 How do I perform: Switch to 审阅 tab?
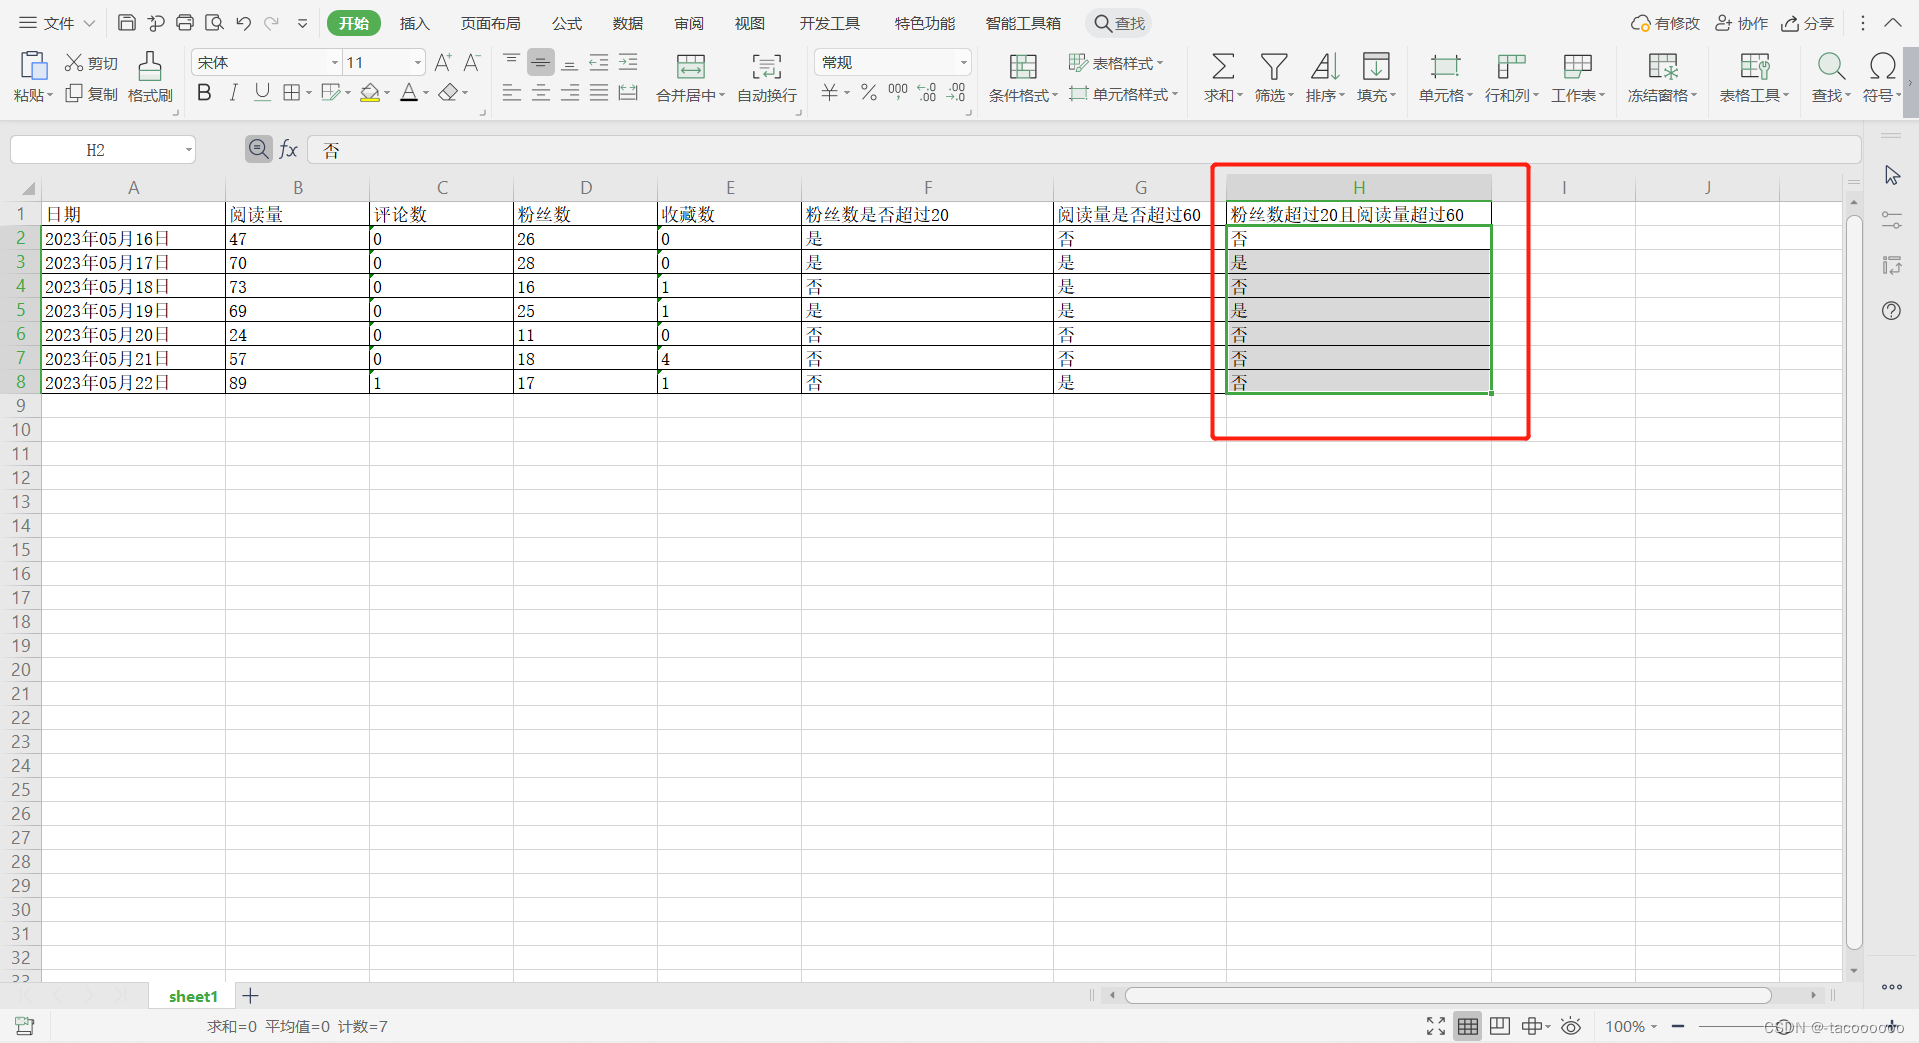point(689,23)
